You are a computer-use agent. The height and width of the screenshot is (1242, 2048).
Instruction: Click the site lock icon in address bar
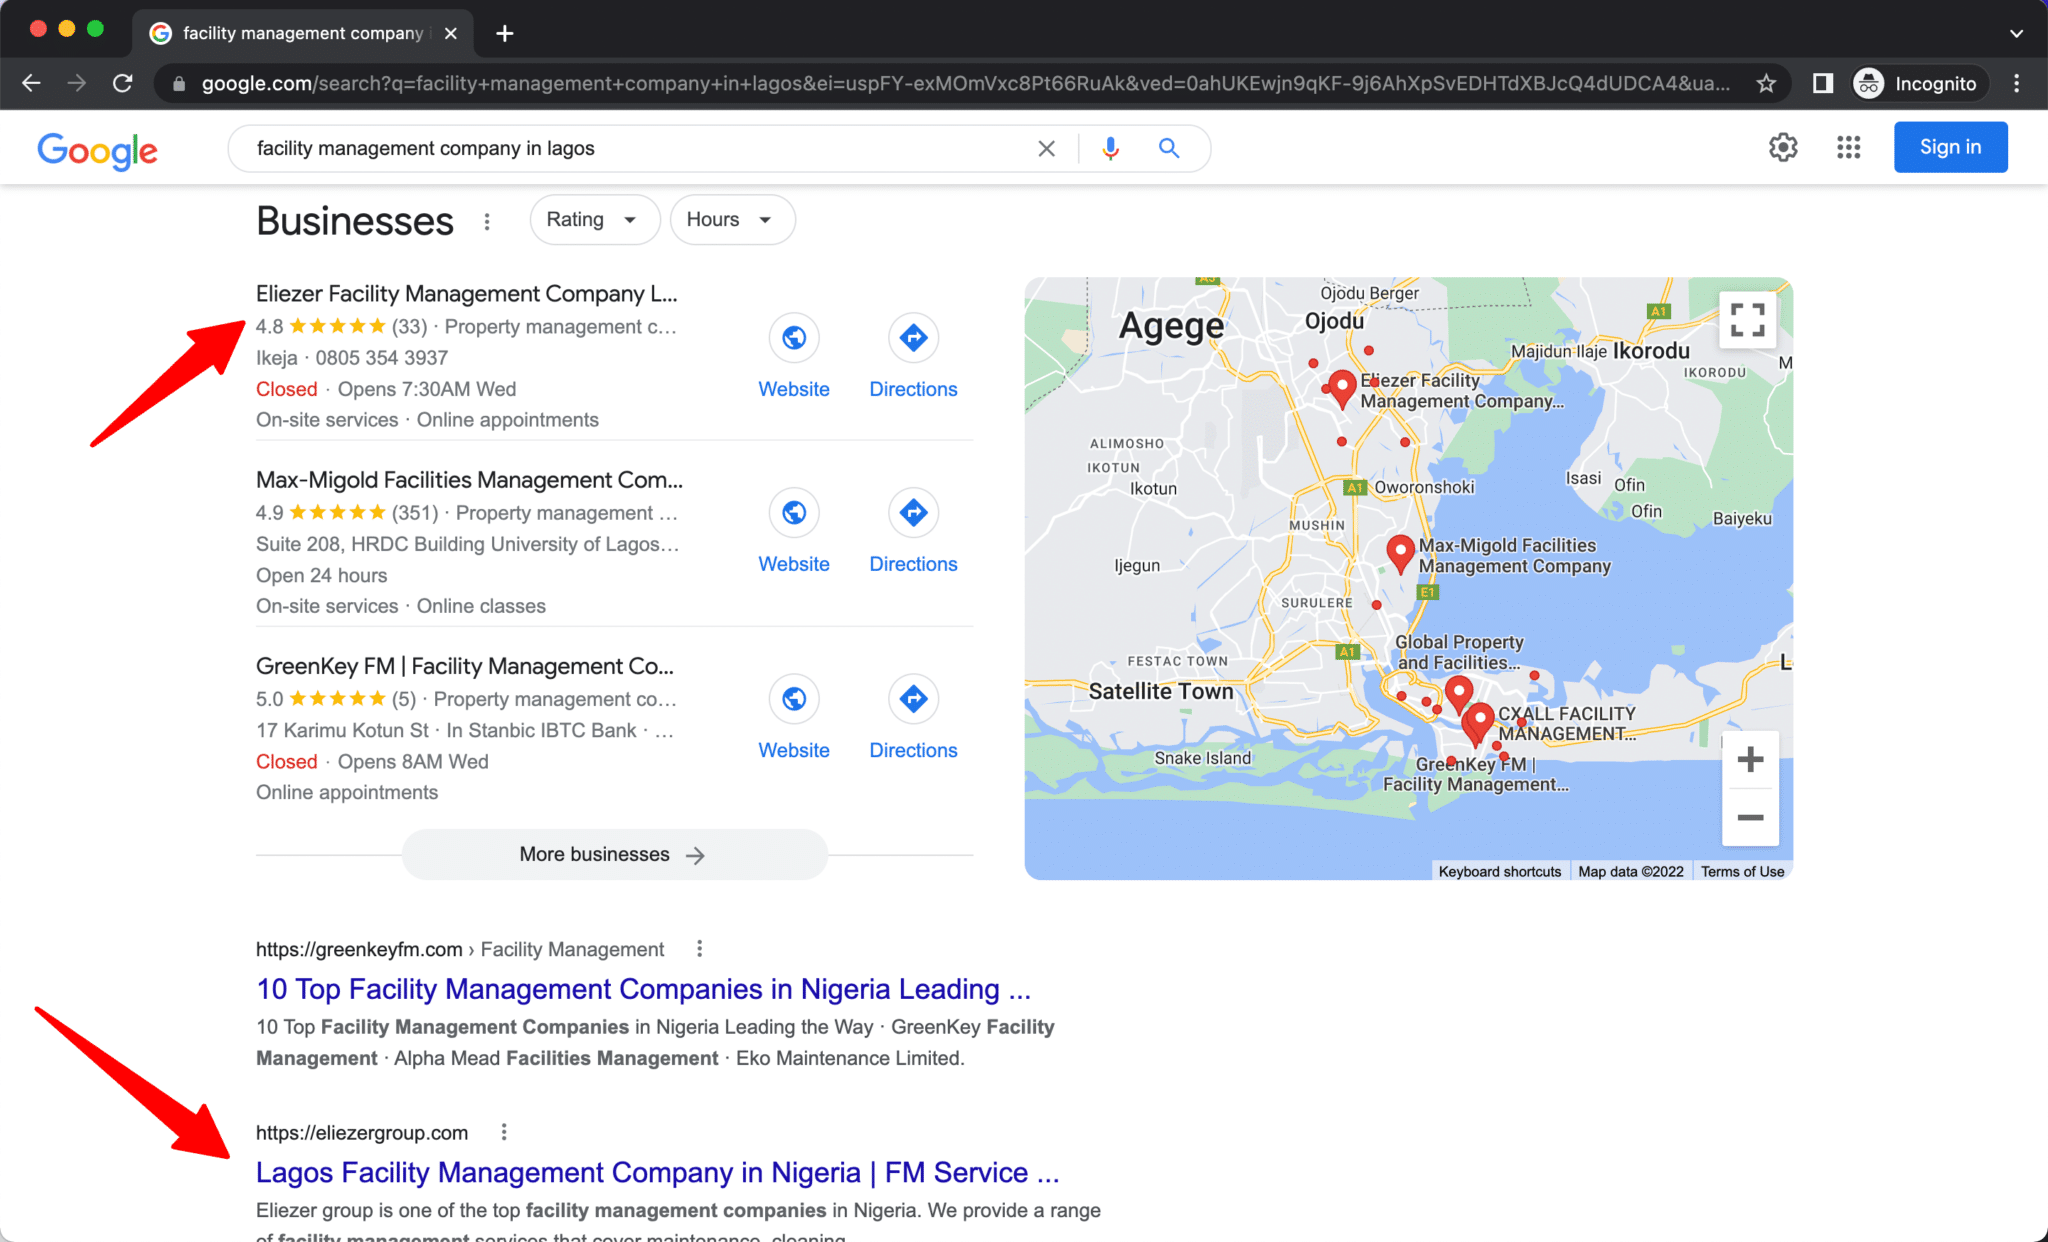pos(179,83)
